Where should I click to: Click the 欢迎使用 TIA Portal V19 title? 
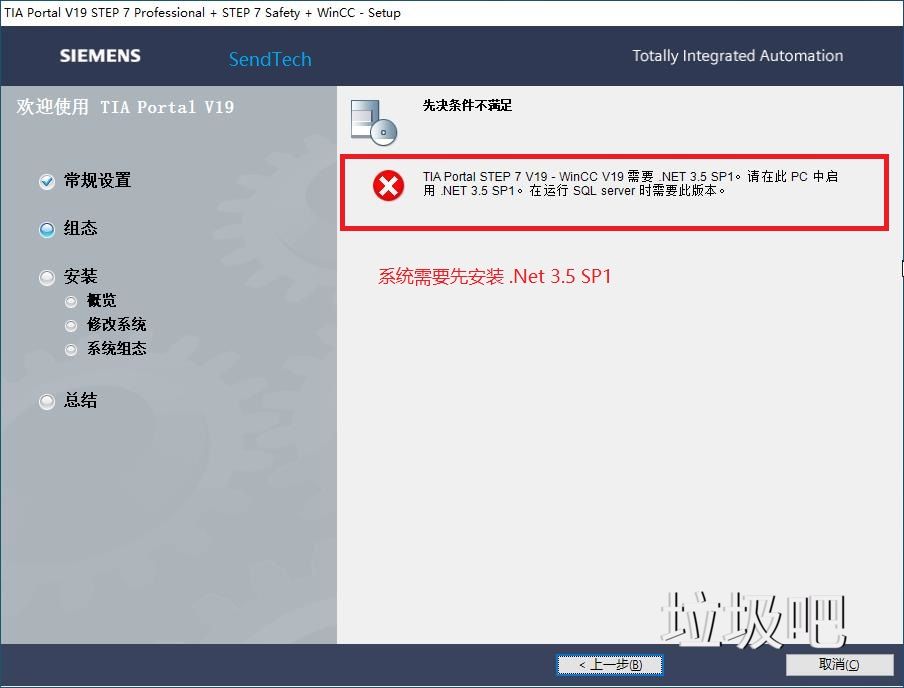point(125,107)
